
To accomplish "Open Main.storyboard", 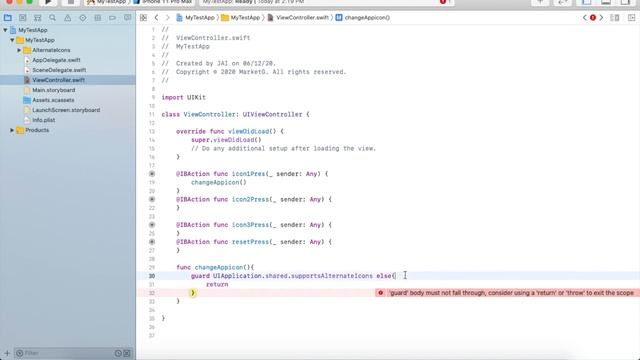I will 53,90.
